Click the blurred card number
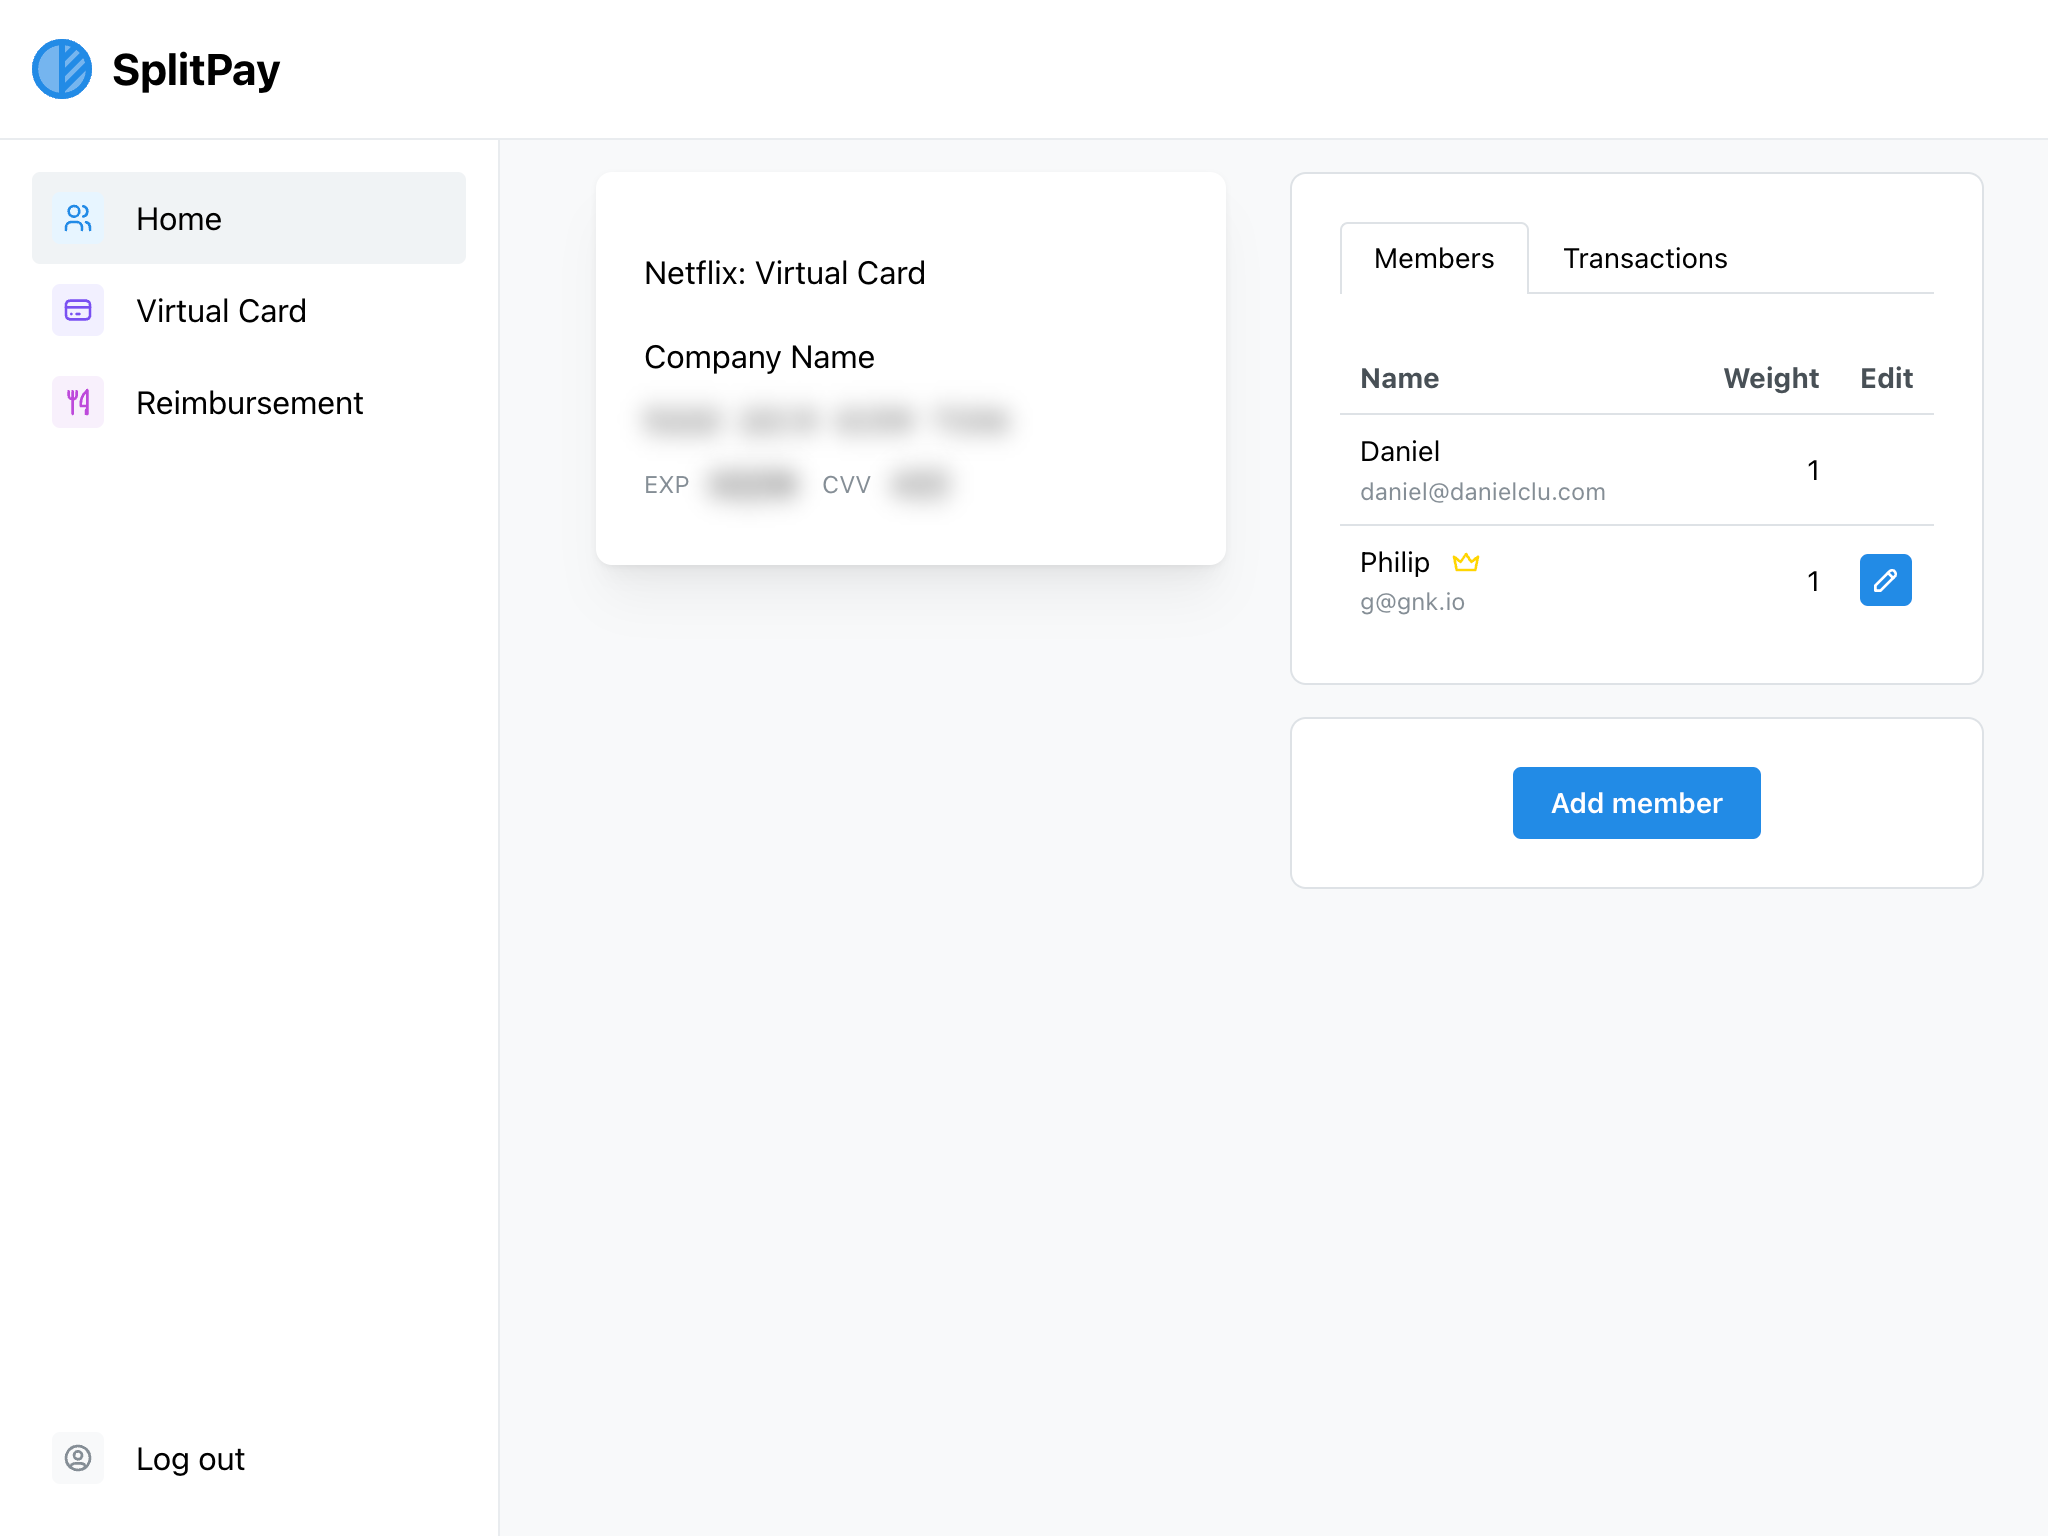This screenshot has height=1536, width=2048. tap(826, 420)
